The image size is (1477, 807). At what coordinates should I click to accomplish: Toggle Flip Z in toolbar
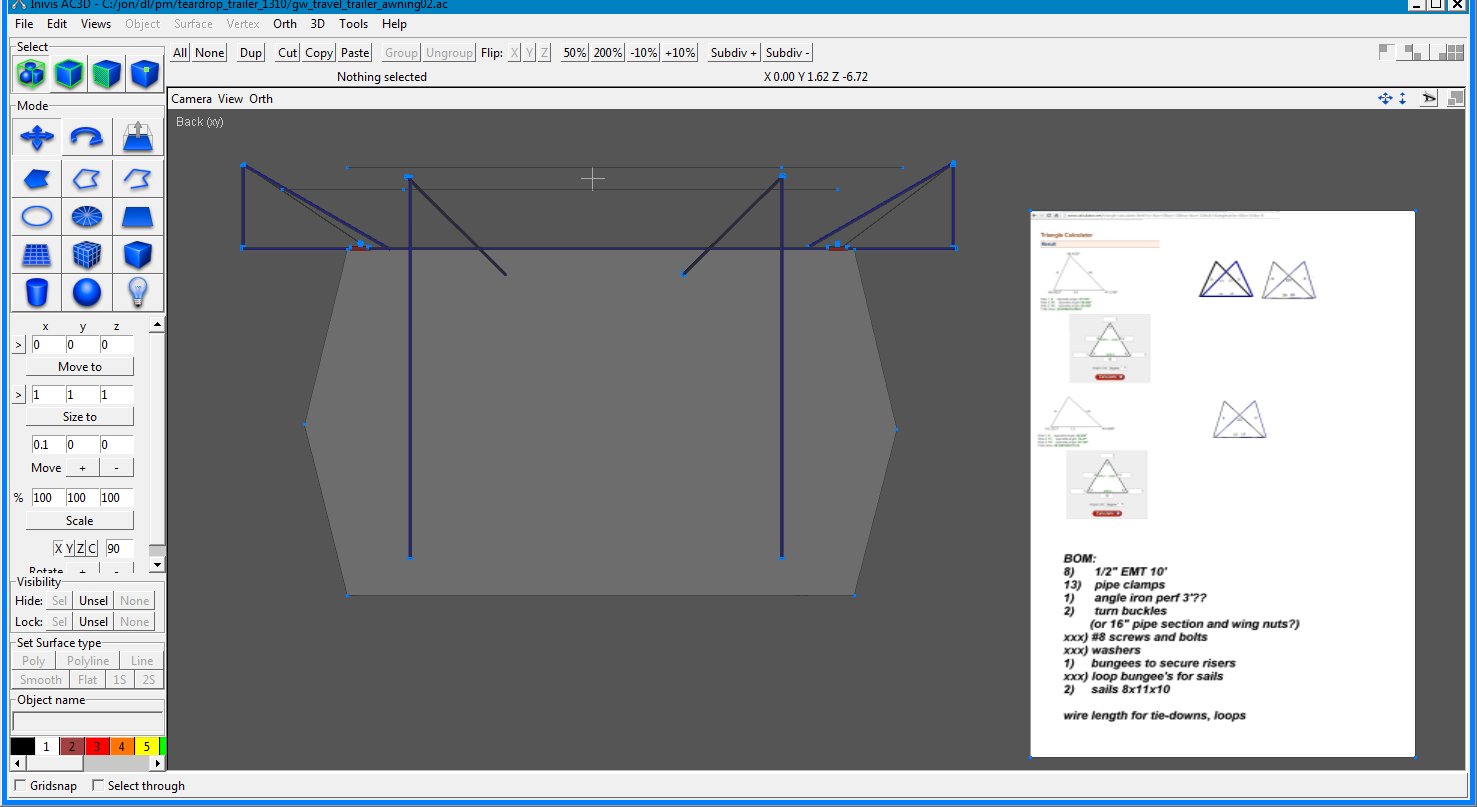[544, 53]
